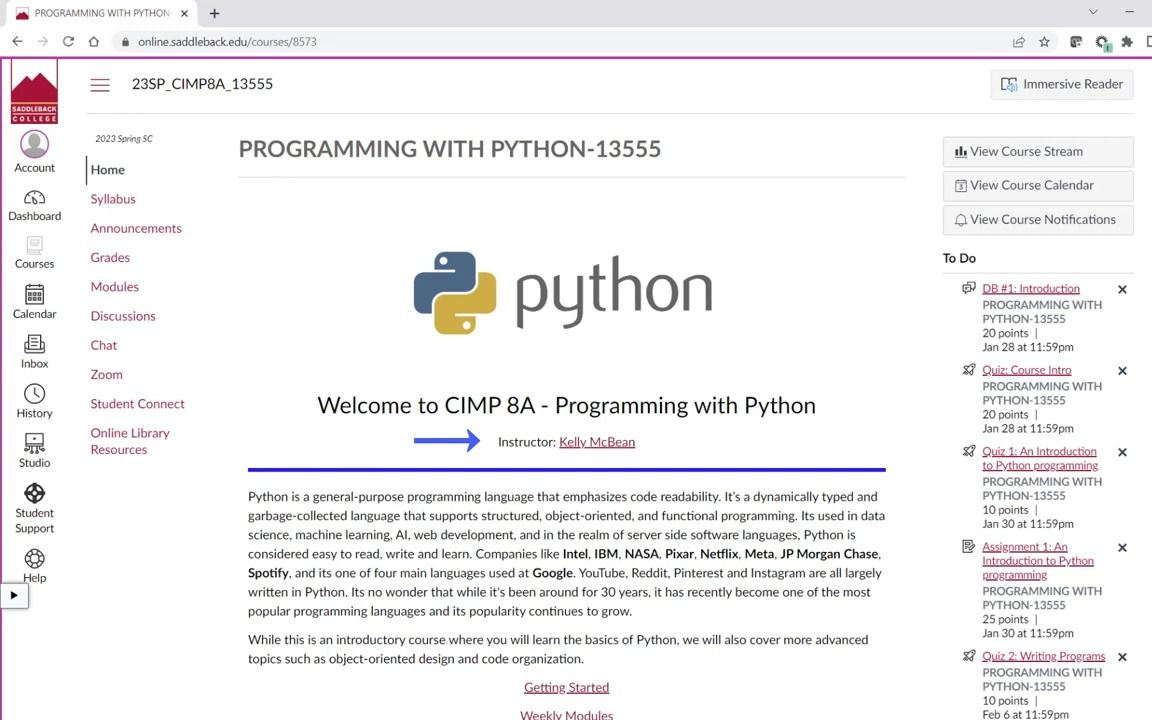
Task: Open the tab search dropdown arrow
Action: click(1093, 12)
